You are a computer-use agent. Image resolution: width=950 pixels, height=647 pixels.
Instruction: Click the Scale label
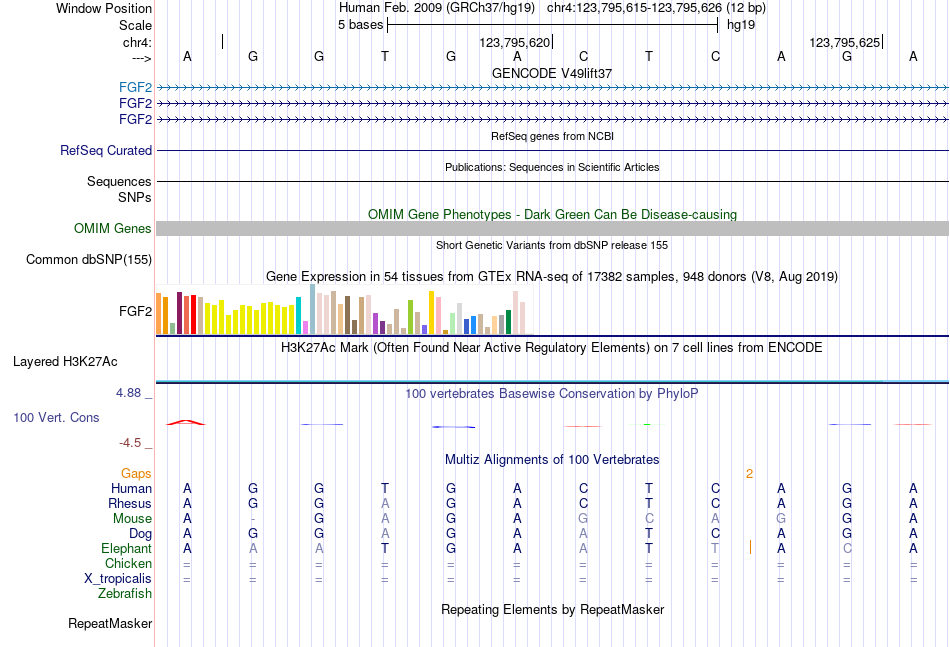tap(135, 25)
